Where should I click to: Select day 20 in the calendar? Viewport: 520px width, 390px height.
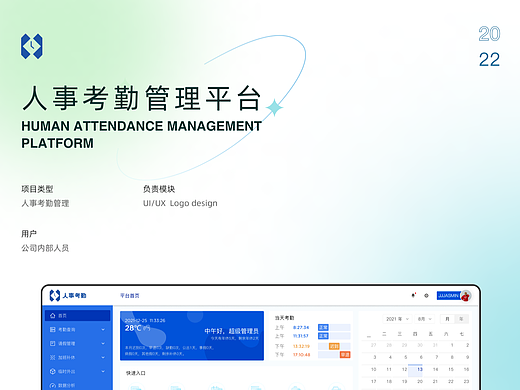point(420,381)
